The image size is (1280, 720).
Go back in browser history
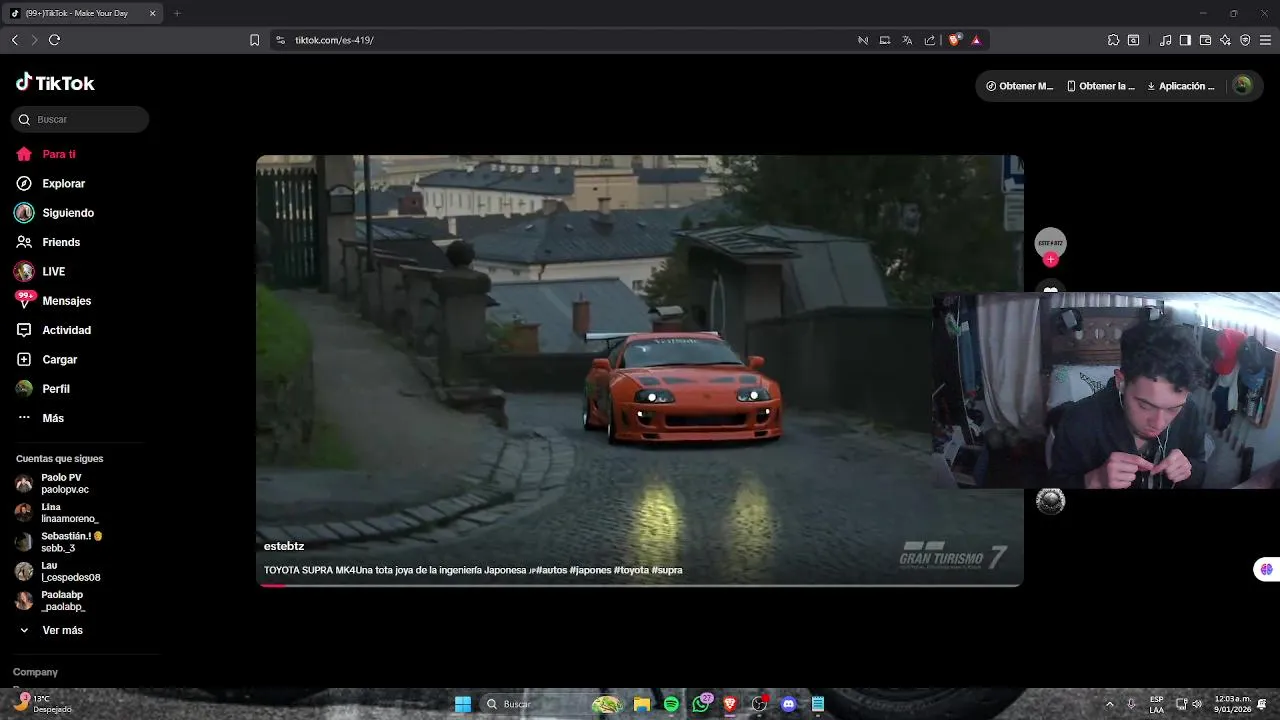[14, 40]
